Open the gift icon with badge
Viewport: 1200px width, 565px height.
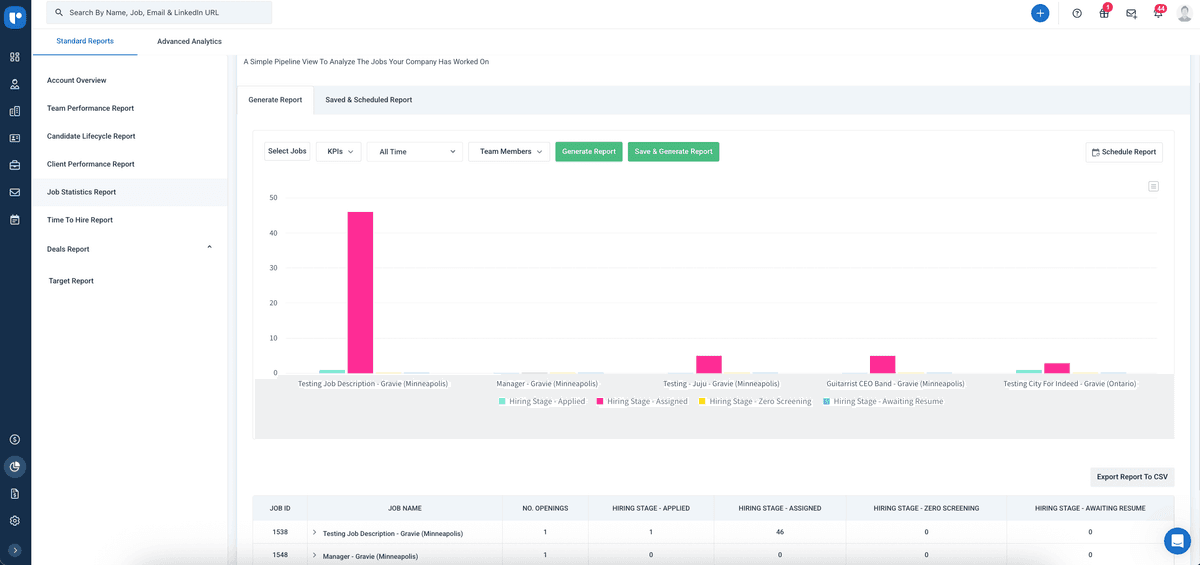point(1104,14)
